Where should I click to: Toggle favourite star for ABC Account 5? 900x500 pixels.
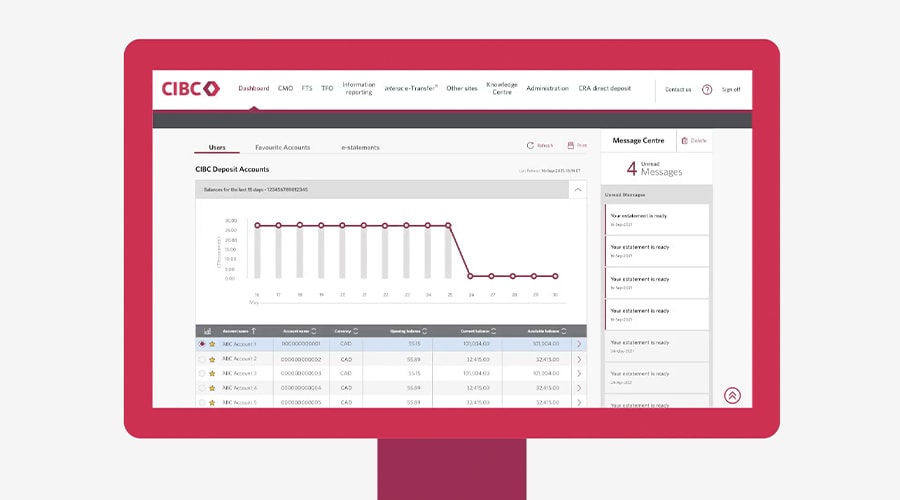pos(212,402)
